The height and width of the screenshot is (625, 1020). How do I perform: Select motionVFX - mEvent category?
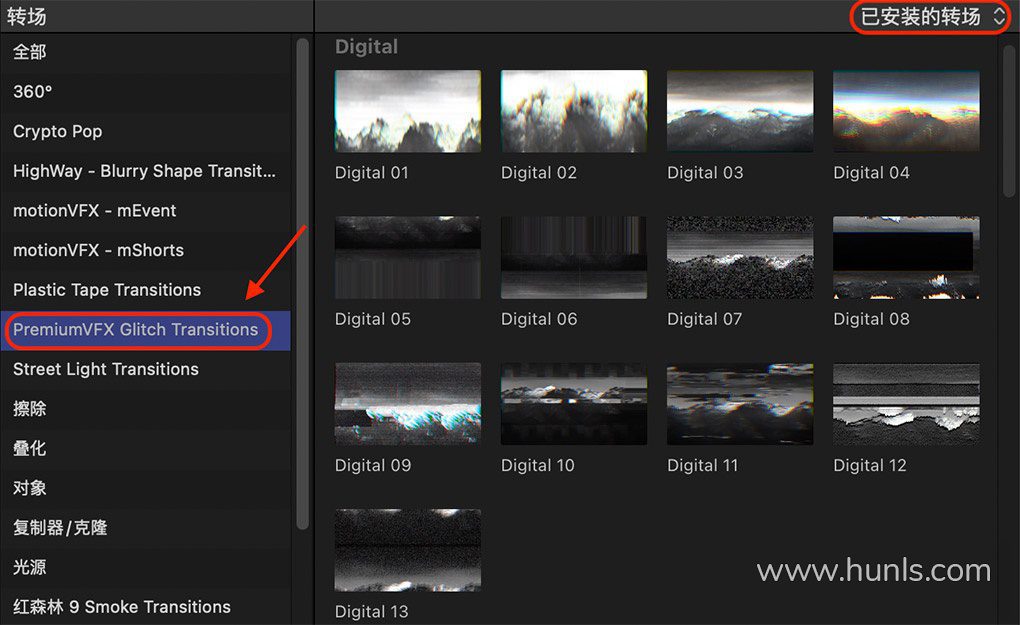click(146, 211)
